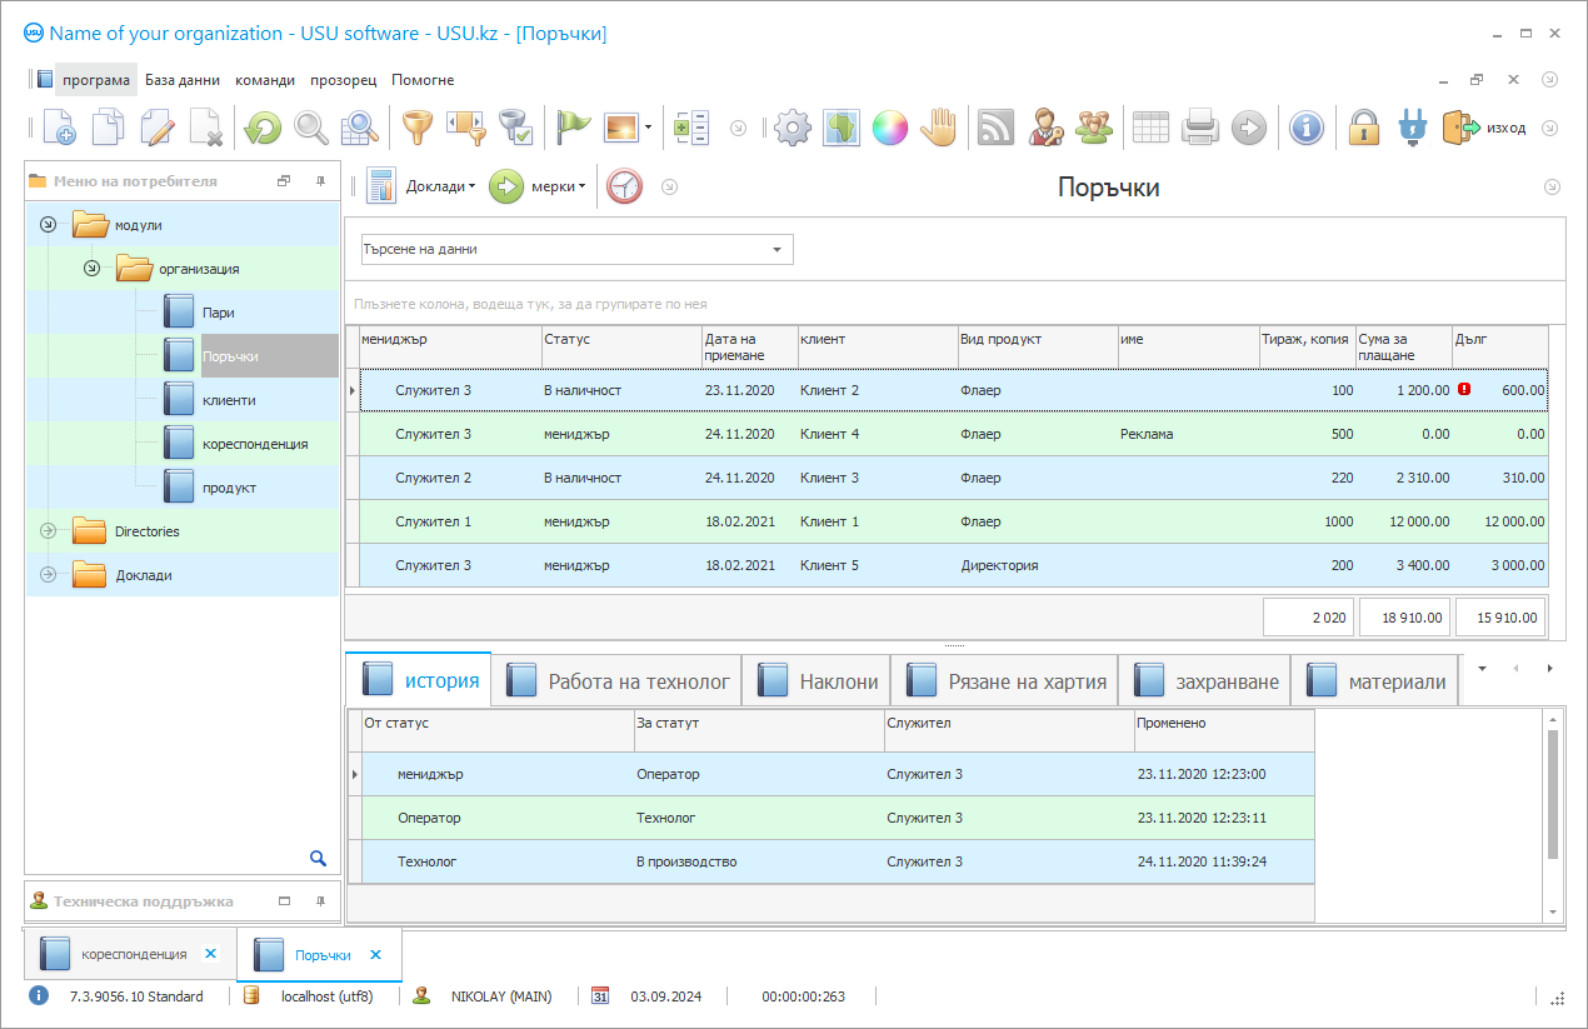The width and height of the screenshot is (1588, 1029).
Task: Open the Търсене на данни dropdown
Action: pyautogui.click(x=777, y=250)
